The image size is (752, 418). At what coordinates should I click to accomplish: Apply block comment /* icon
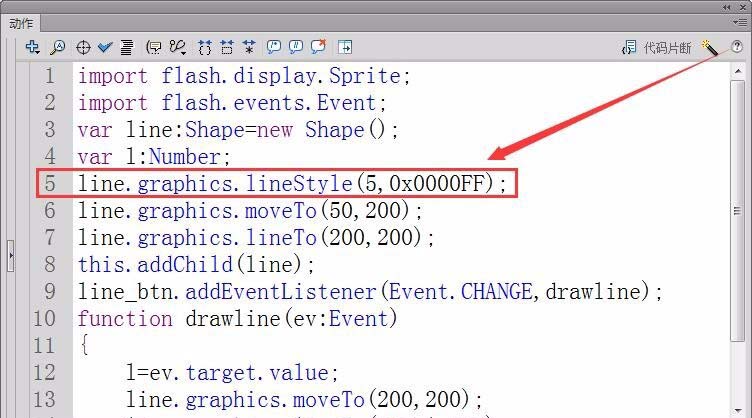273,47
